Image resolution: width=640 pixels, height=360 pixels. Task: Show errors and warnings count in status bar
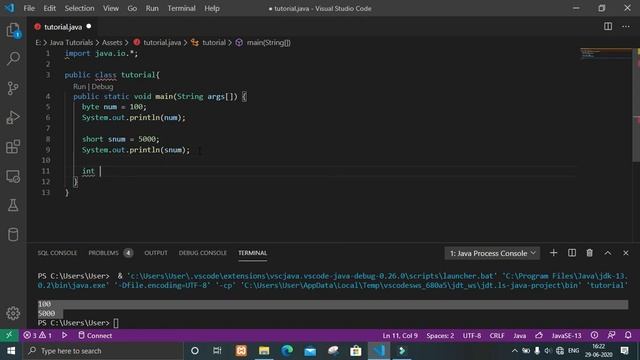[37, 335]
